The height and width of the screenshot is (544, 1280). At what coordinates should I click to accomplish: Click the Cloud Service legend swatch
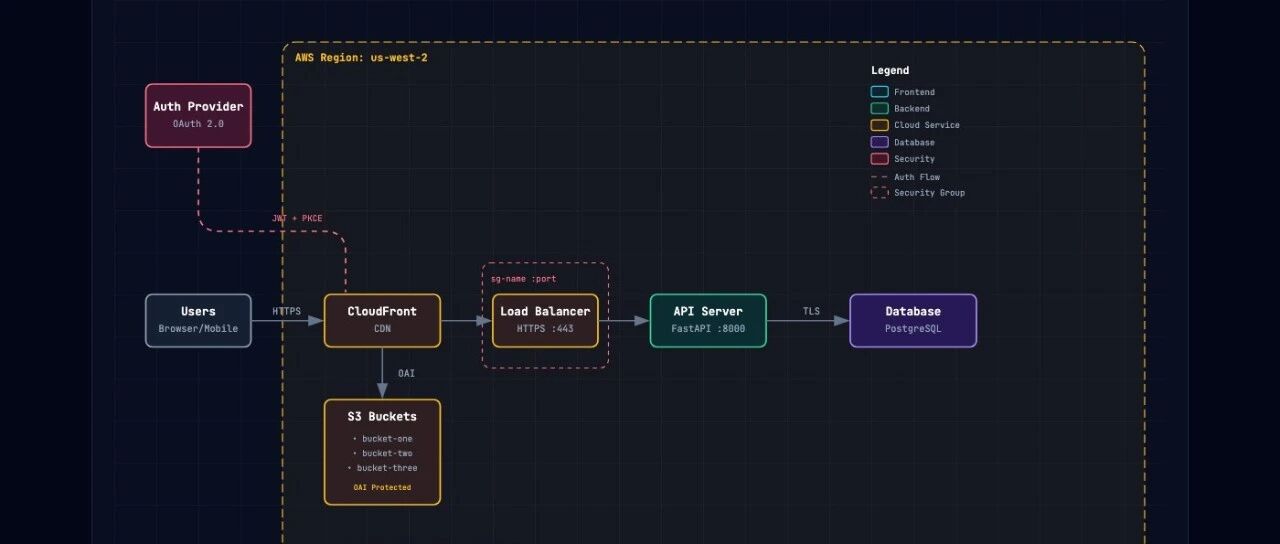tap(879, 125)
